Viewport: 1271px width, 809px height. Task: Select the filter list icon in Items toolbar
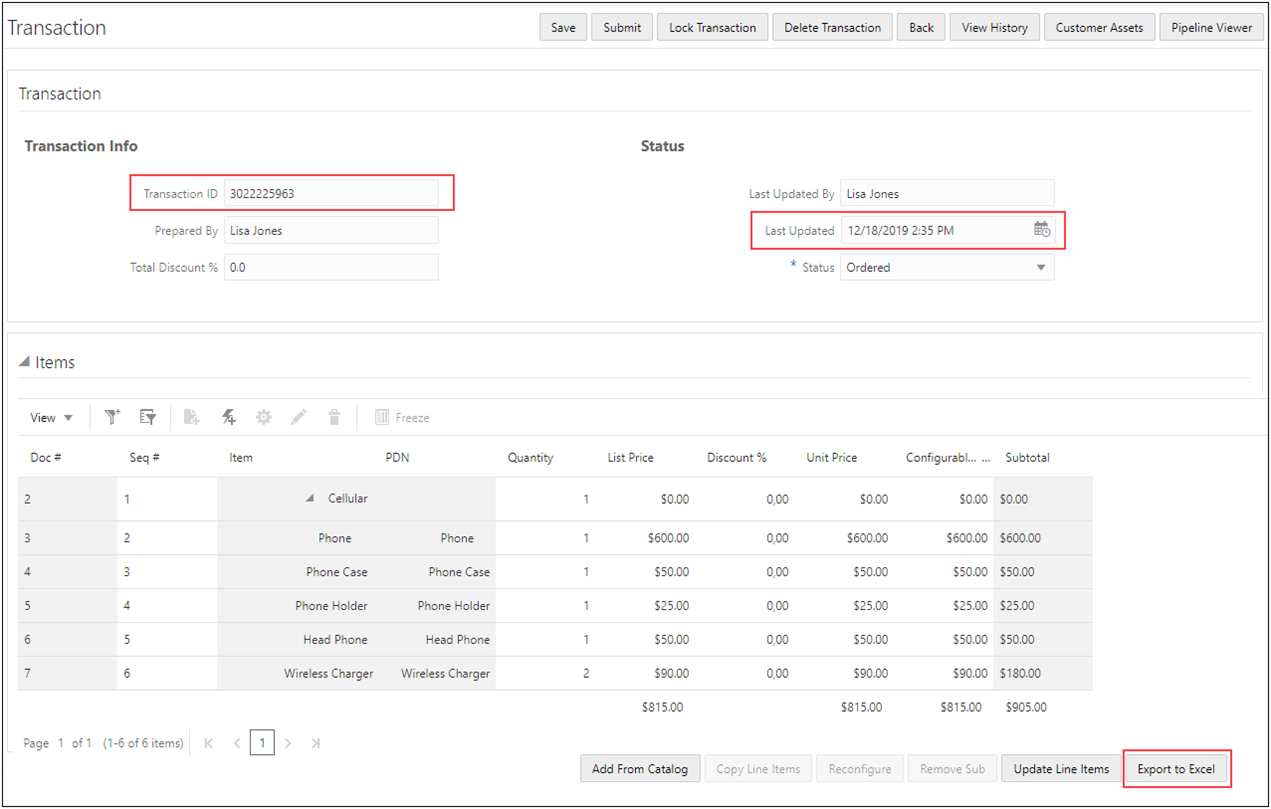tap(148, 417)
